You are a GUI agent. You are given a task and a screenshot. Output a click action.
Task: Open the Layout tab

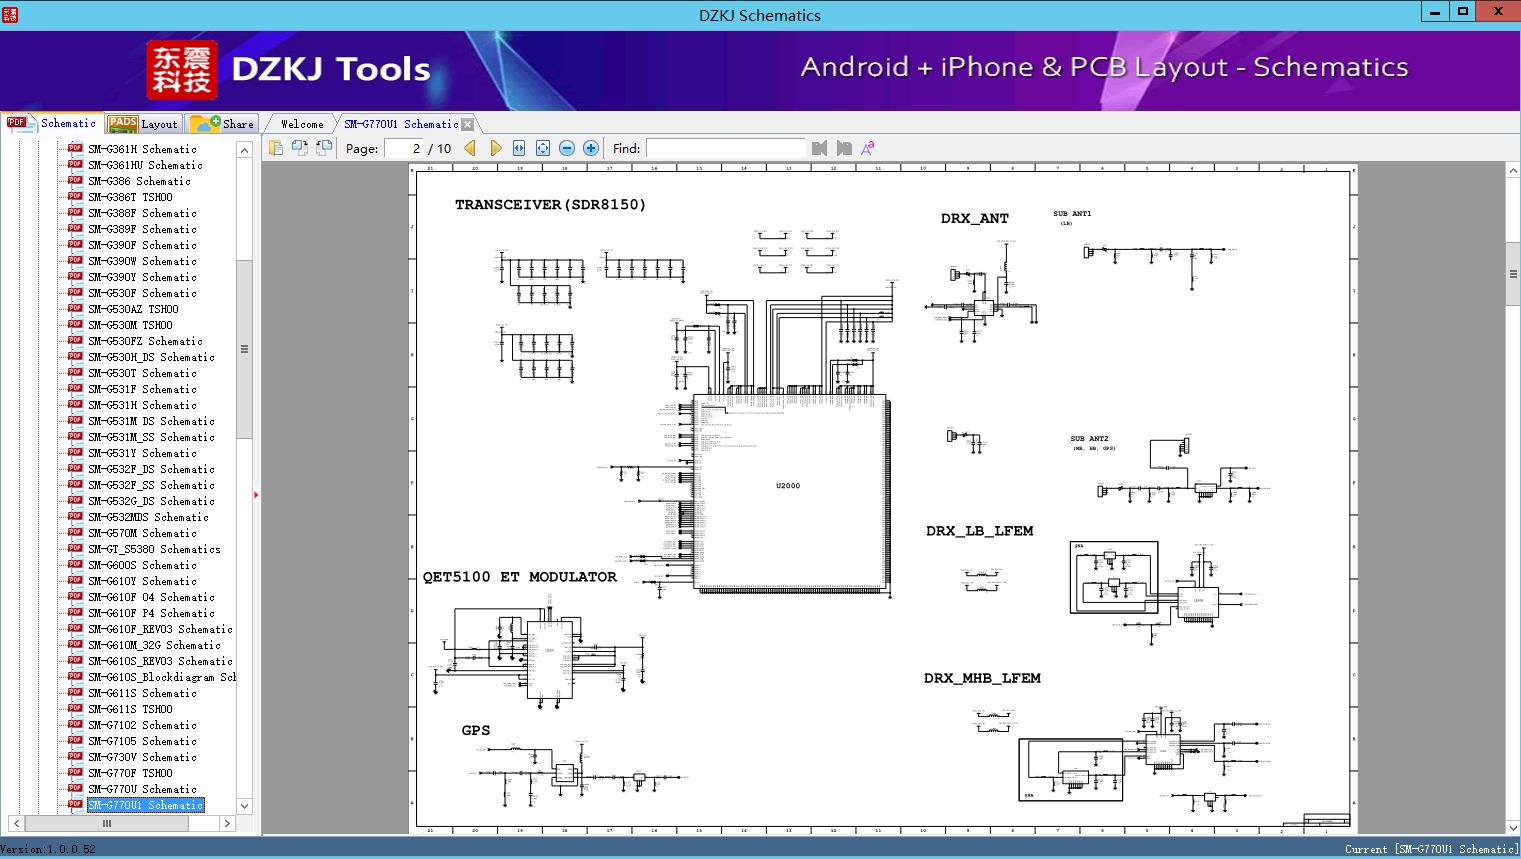pyautogui.click(x=143, y=124)
